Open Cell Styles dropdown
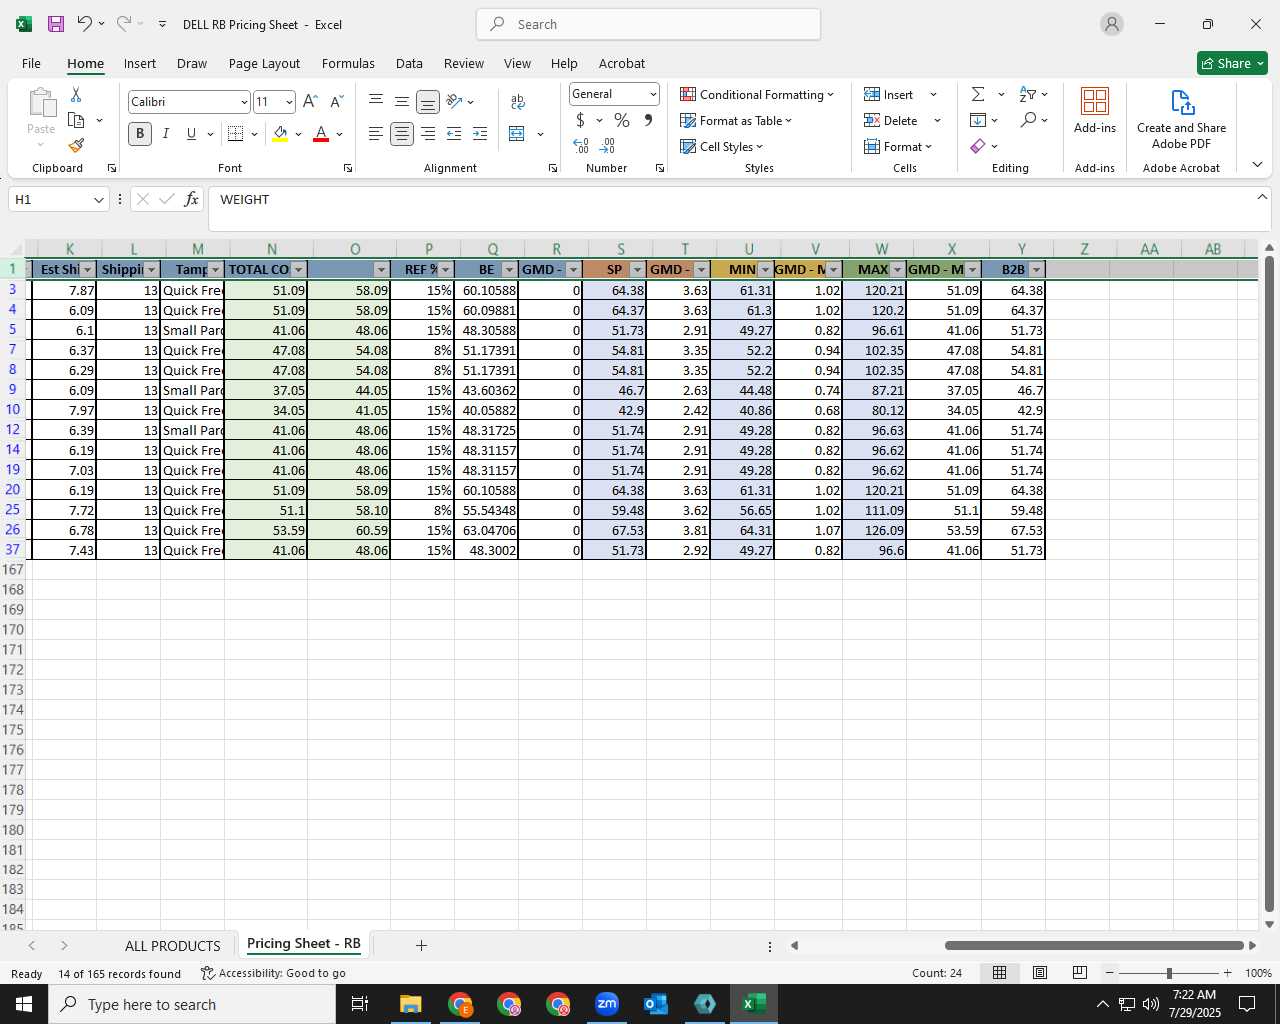This screenshot has width=1280, height=1024. tap(721, 146)
